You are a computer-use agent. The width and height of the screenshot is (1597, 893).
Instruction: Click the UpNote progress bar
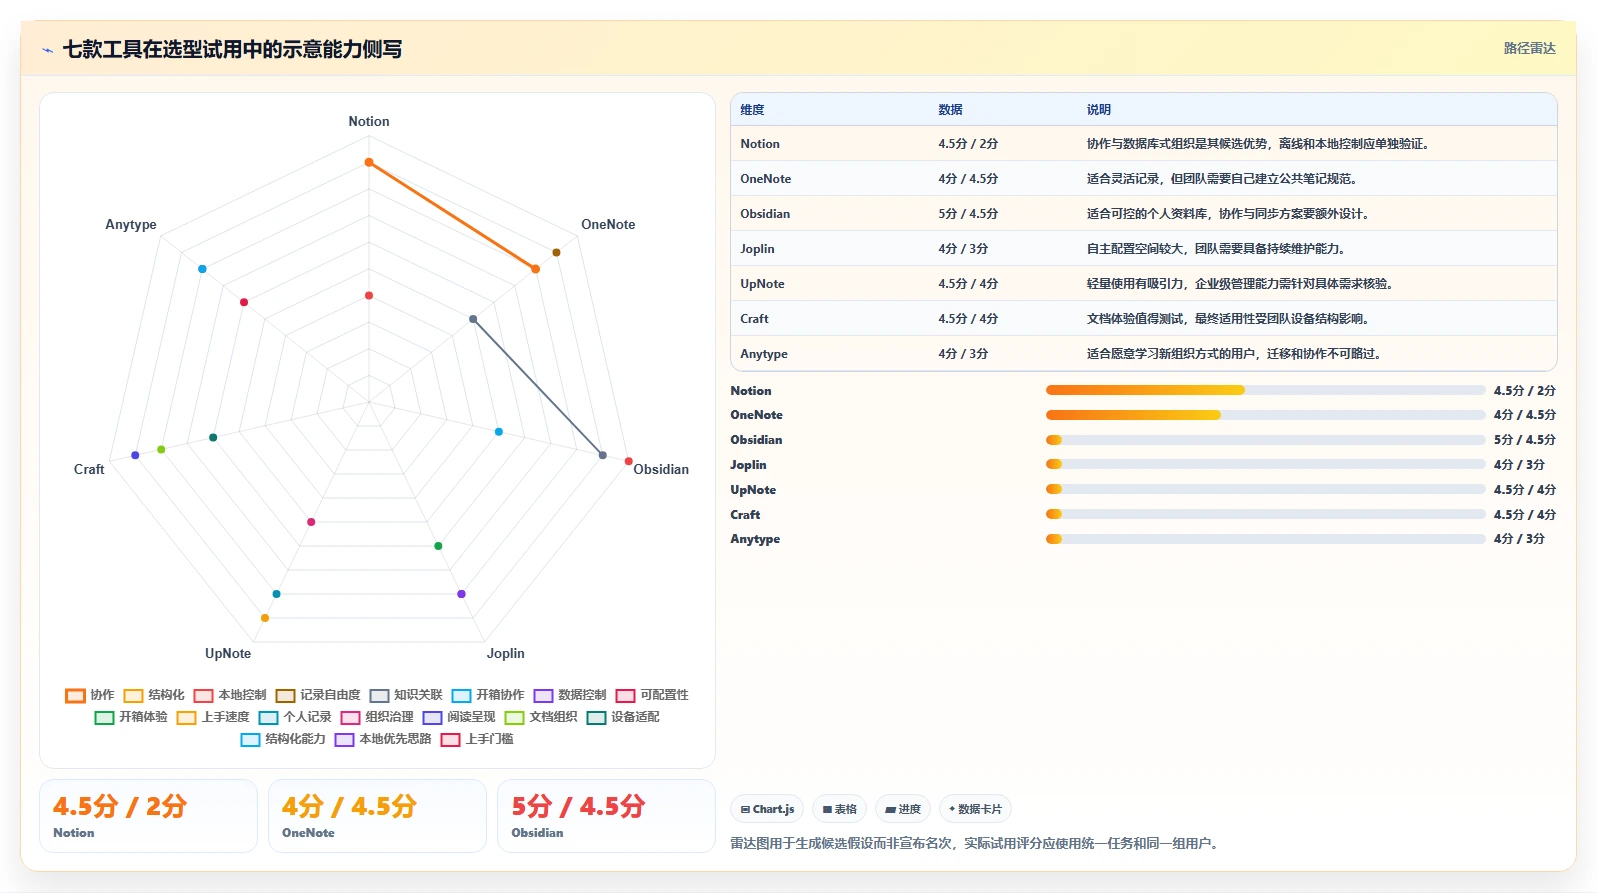click(1265, 489)
